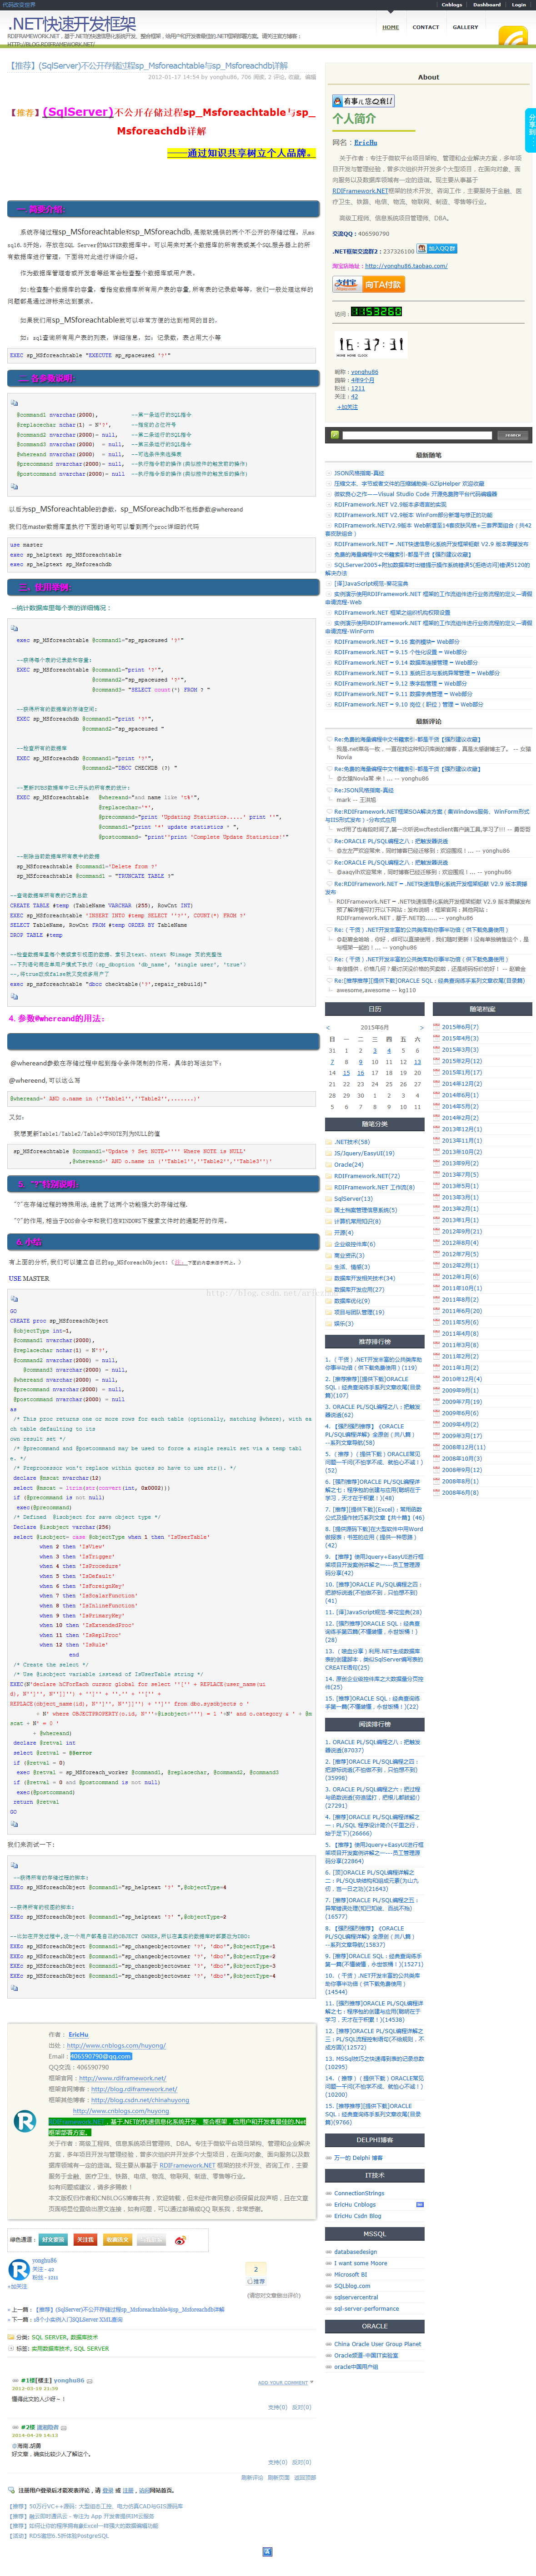The width and height of the screenshot is (536, 2576).
Task: Open the EricHu name link in About panel
Action: tap(365, 143)
